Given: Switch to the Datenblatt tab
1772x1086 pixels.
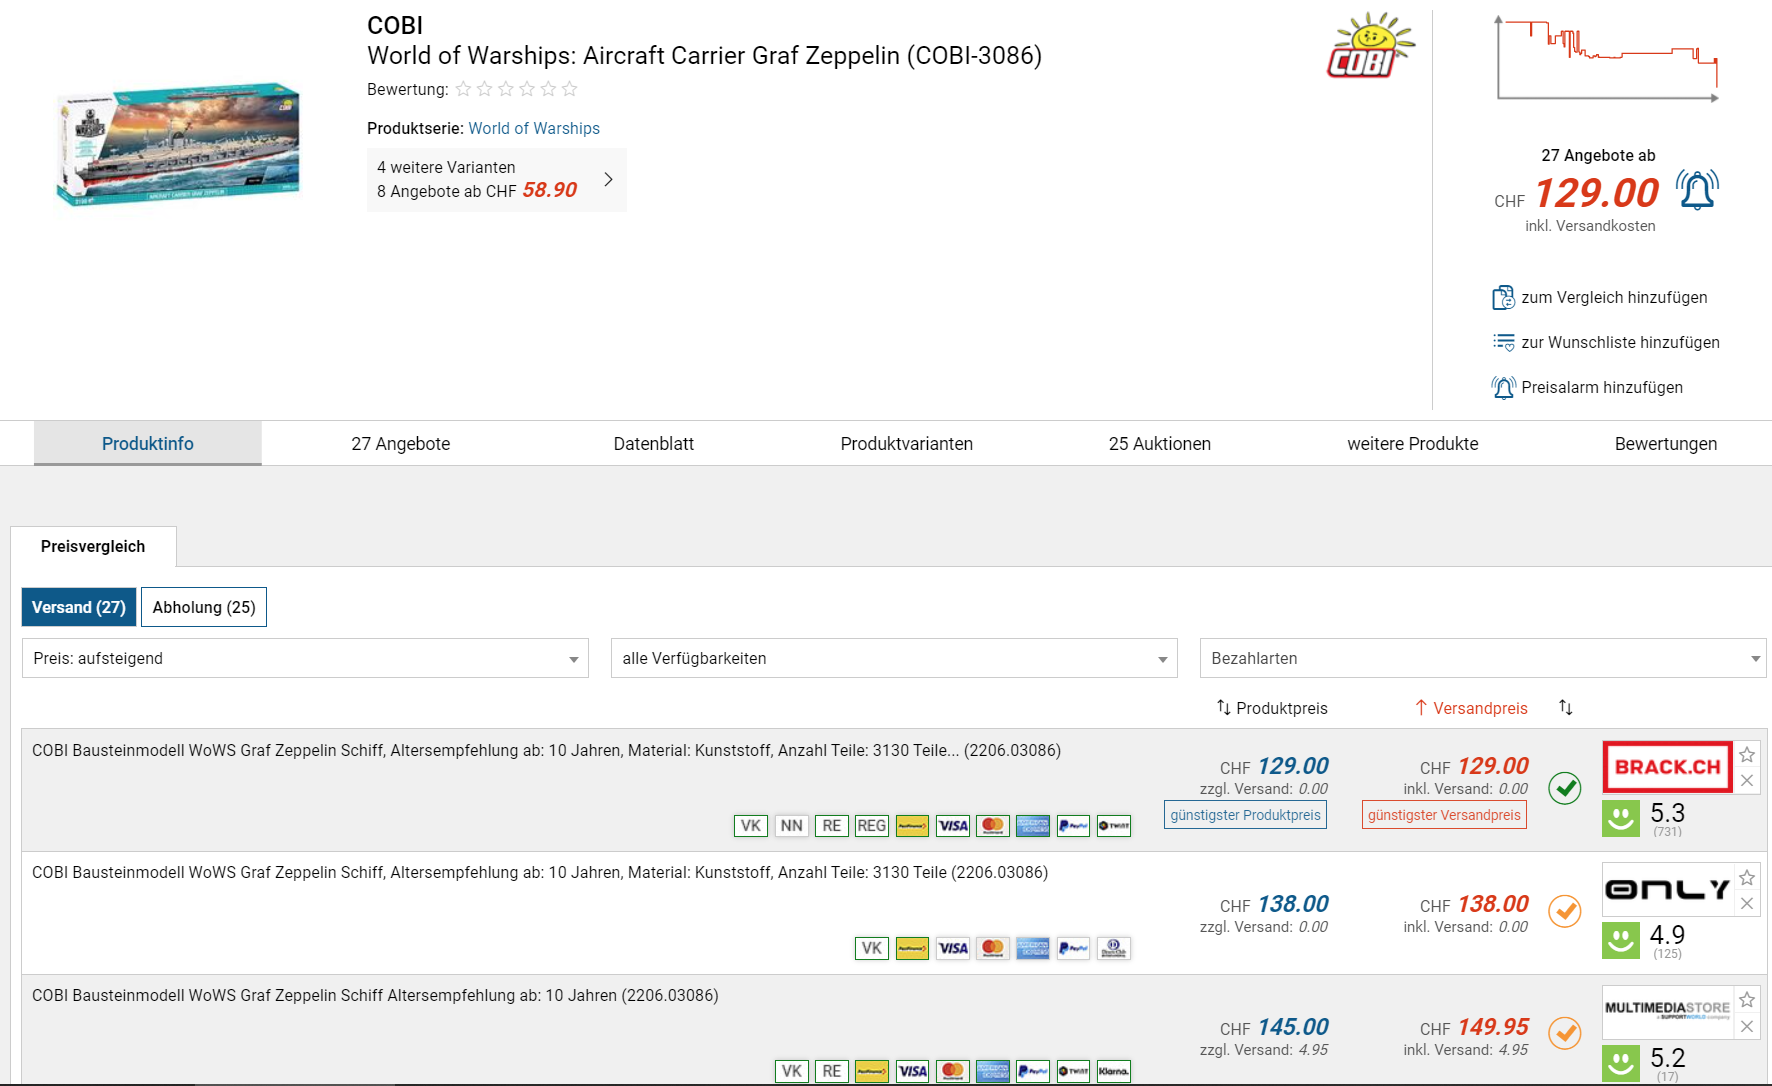Looking at the screenshot, I should tap(653, 444).
